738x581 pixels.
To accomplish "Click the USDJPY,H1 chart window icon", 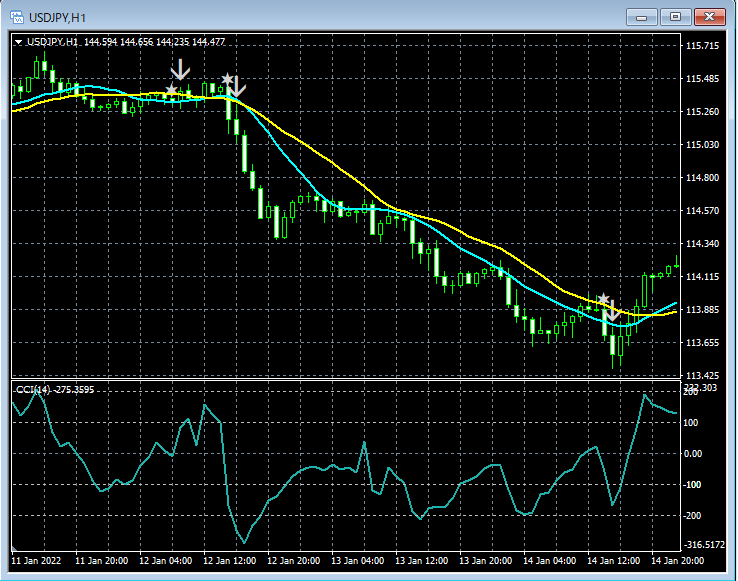I will (x=17, y=18).
